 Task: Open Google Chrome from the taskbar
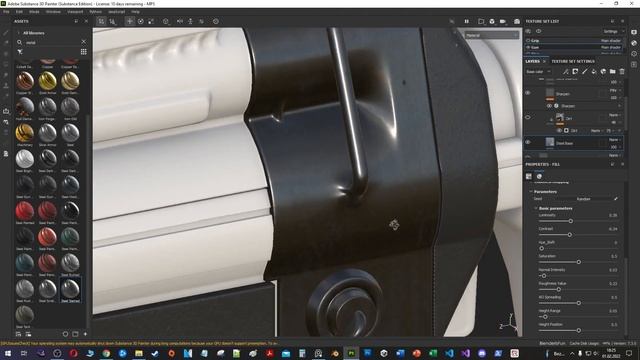pos(106,353)
